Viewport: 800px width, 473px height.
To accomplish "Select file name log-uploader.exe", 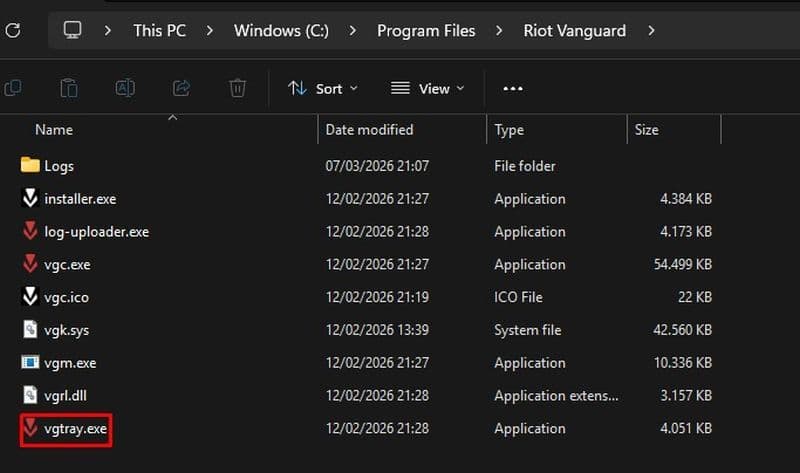I will (96, 232).
